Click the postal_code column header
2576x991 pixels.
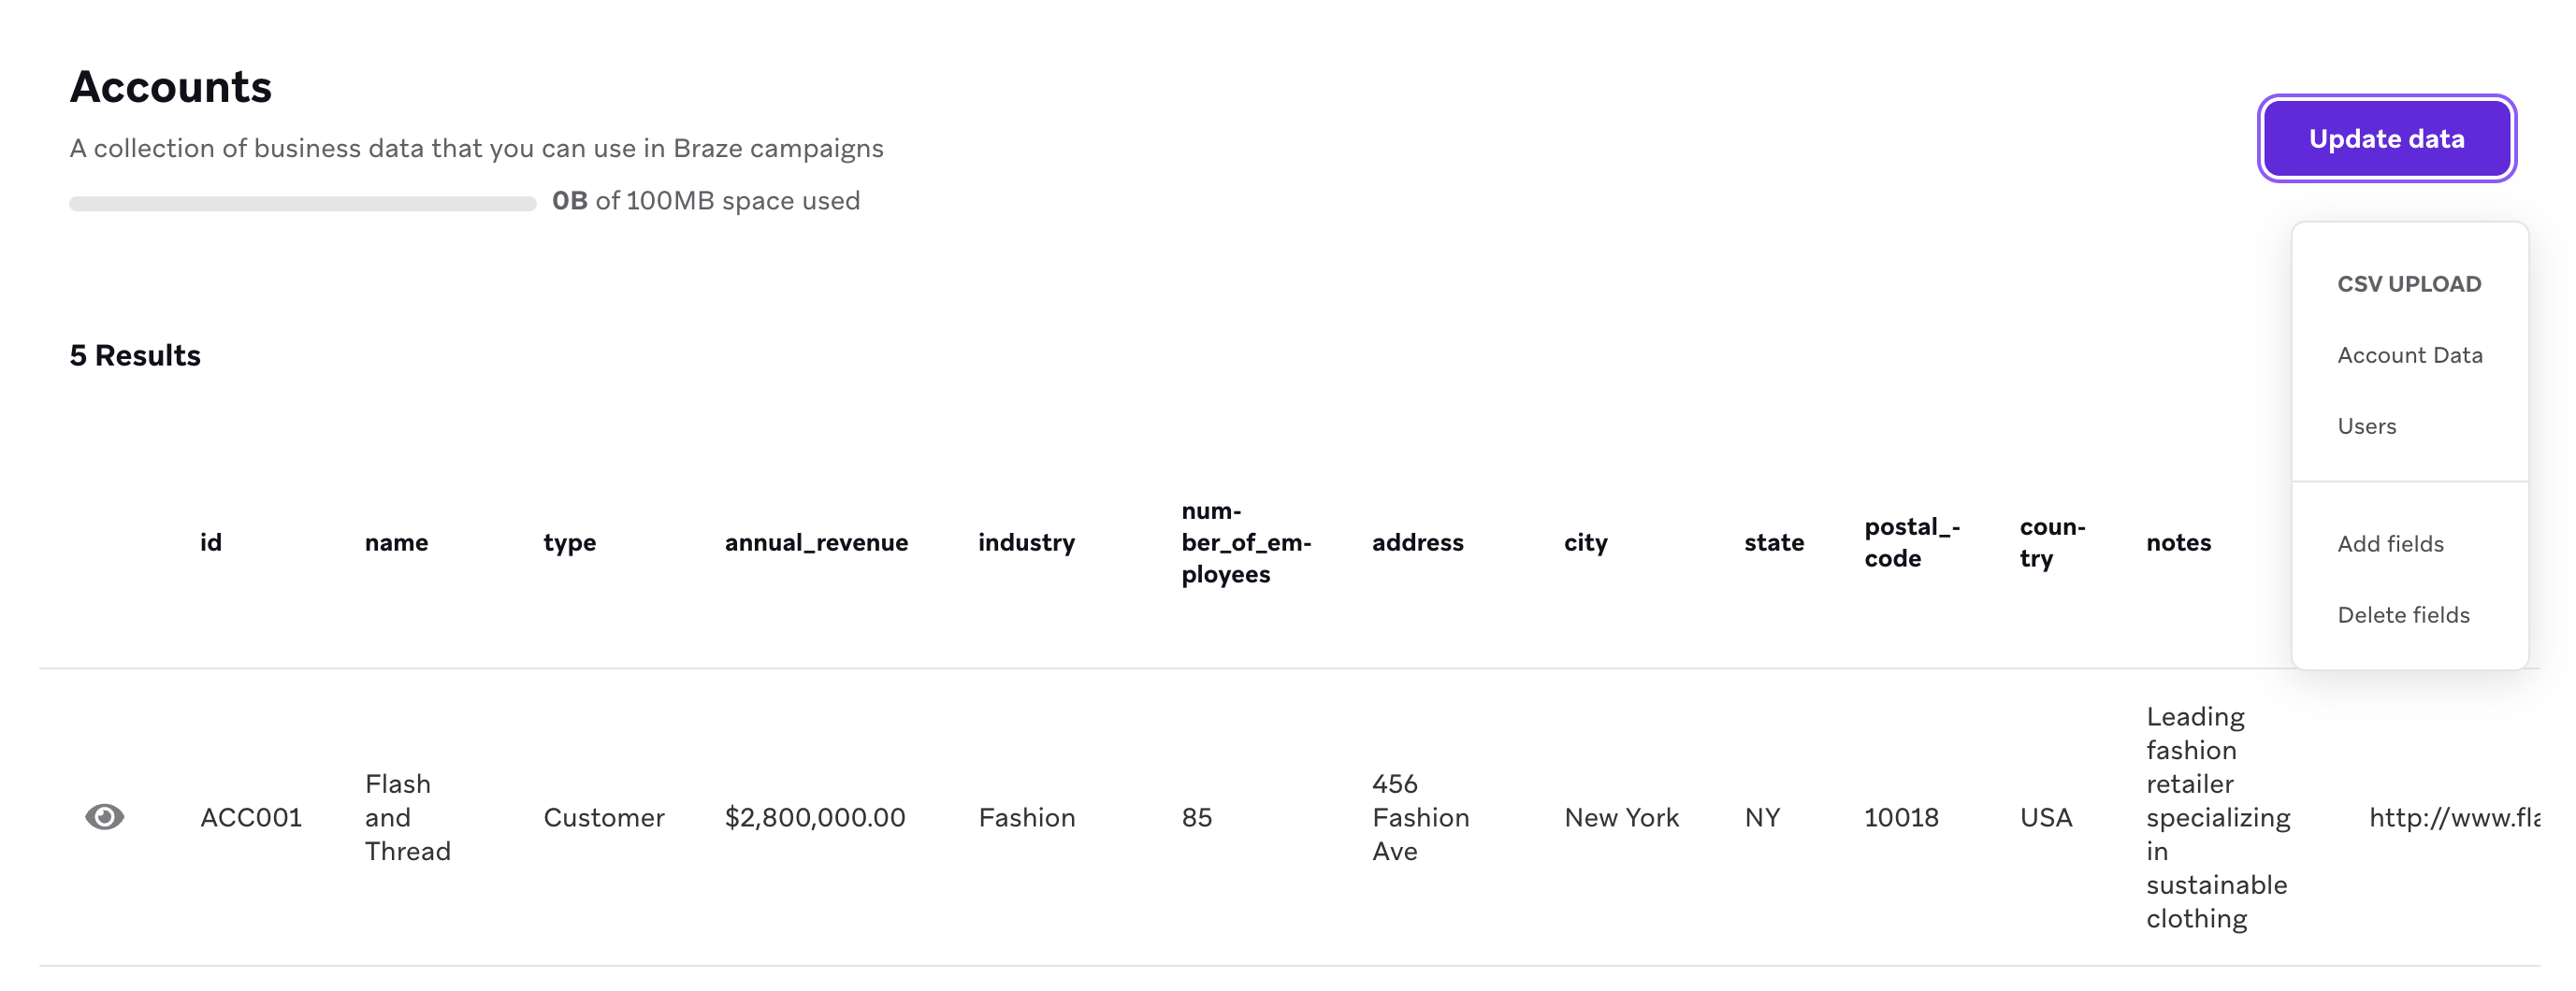[1911, 542]
